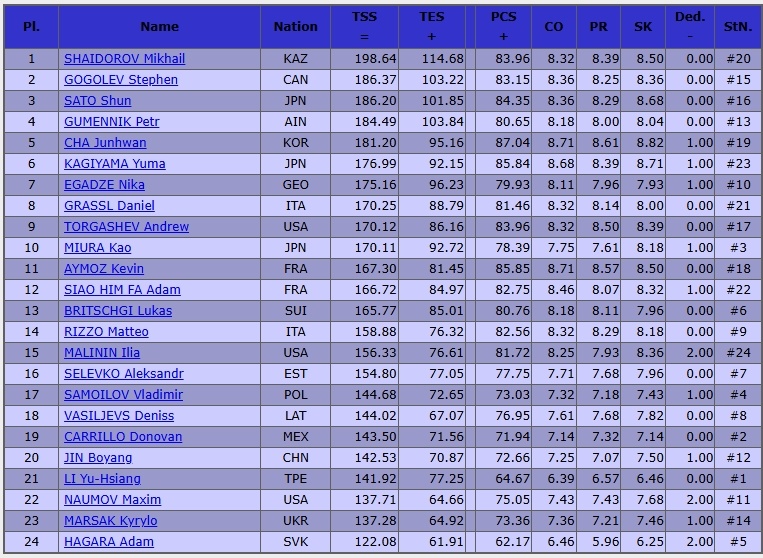Viewport: 763px width, 558px height.
Task: Open GRASSL Daniel link
Action: tap(109, 206)
